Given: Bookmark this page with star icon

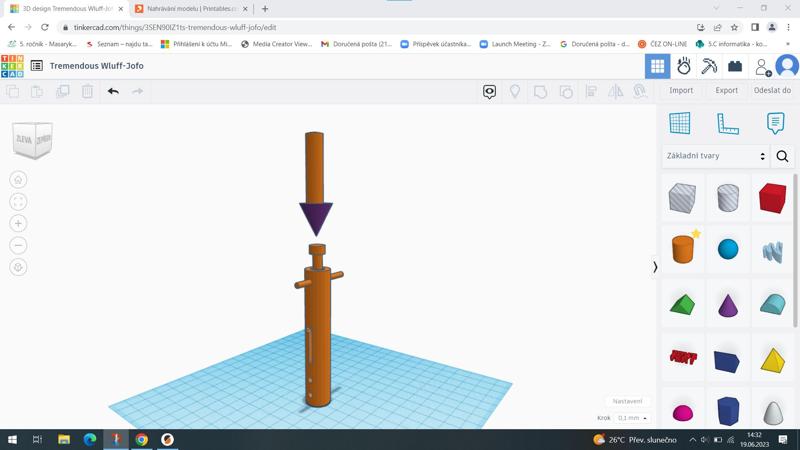Looking at the screenshot, I should click(734, 28).
